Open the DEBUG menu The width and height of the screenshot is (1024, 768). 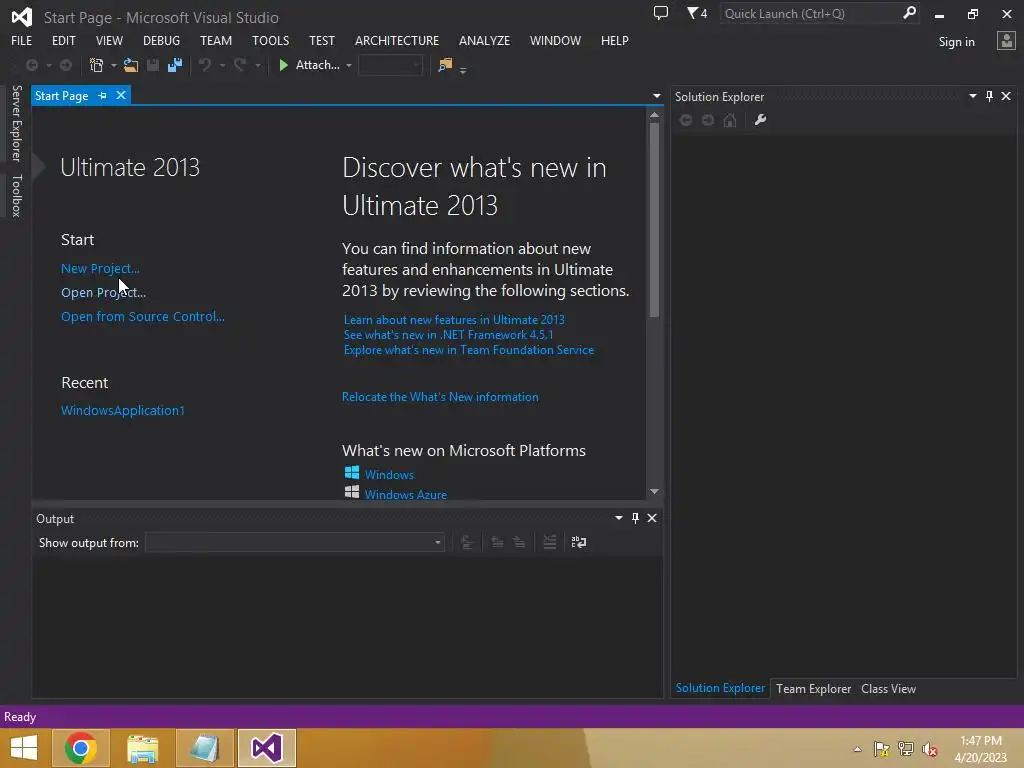coord(161,40)
